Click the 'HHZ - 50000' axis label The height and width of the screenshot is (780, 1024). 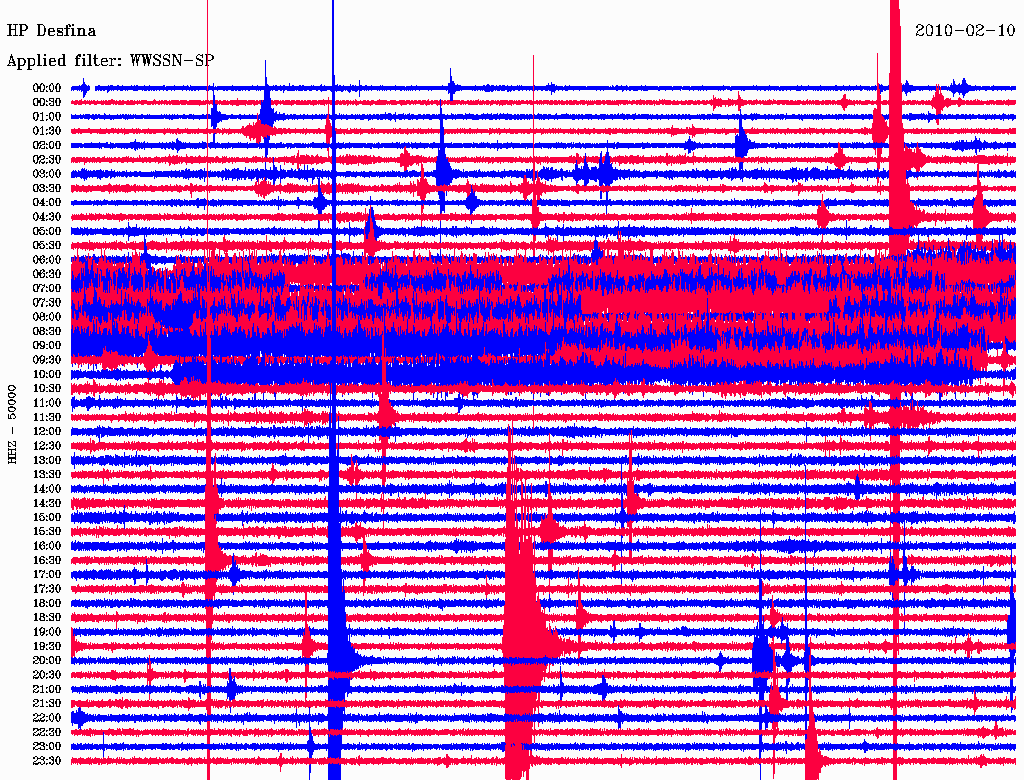tap(12, 424)
